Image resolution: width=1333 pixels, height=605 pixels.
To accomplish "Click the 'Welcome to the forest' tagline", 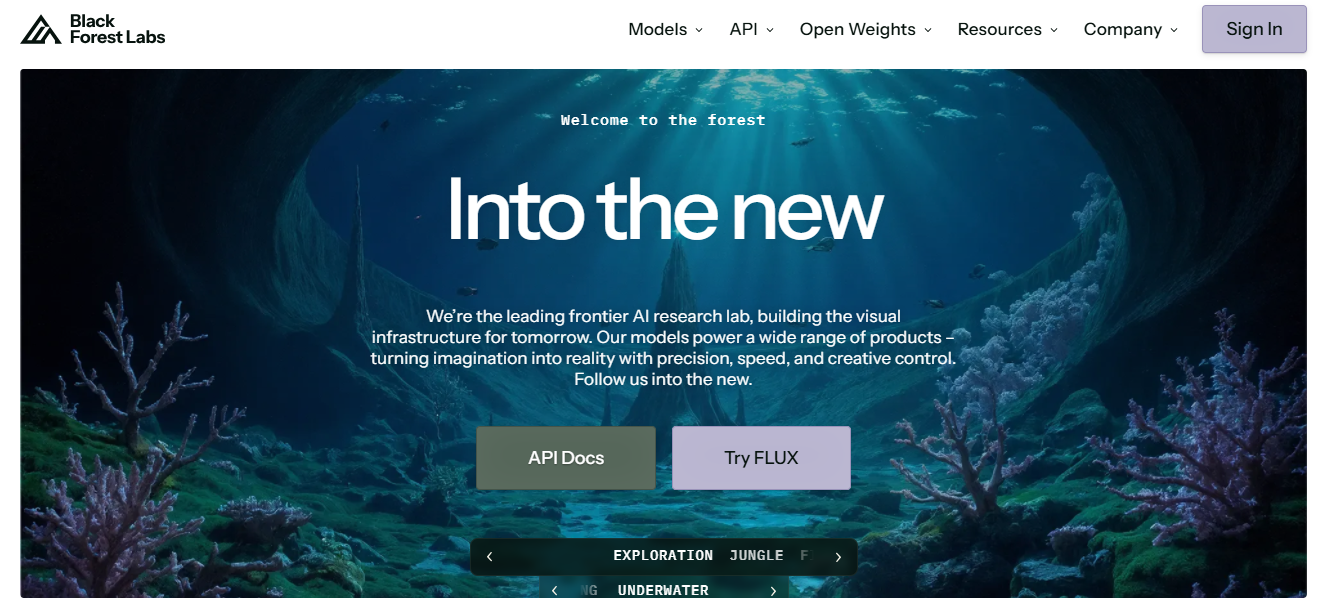I will click(663, 120).
